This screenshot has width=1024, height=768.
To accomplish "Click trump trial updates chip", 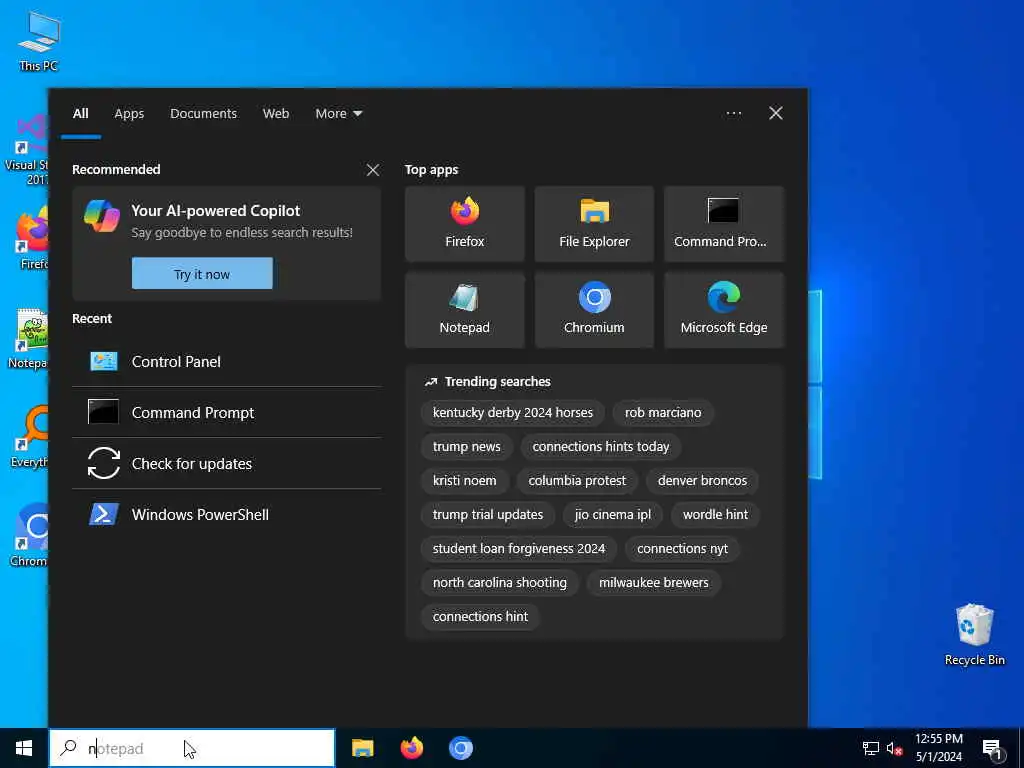I will (488, 515).
